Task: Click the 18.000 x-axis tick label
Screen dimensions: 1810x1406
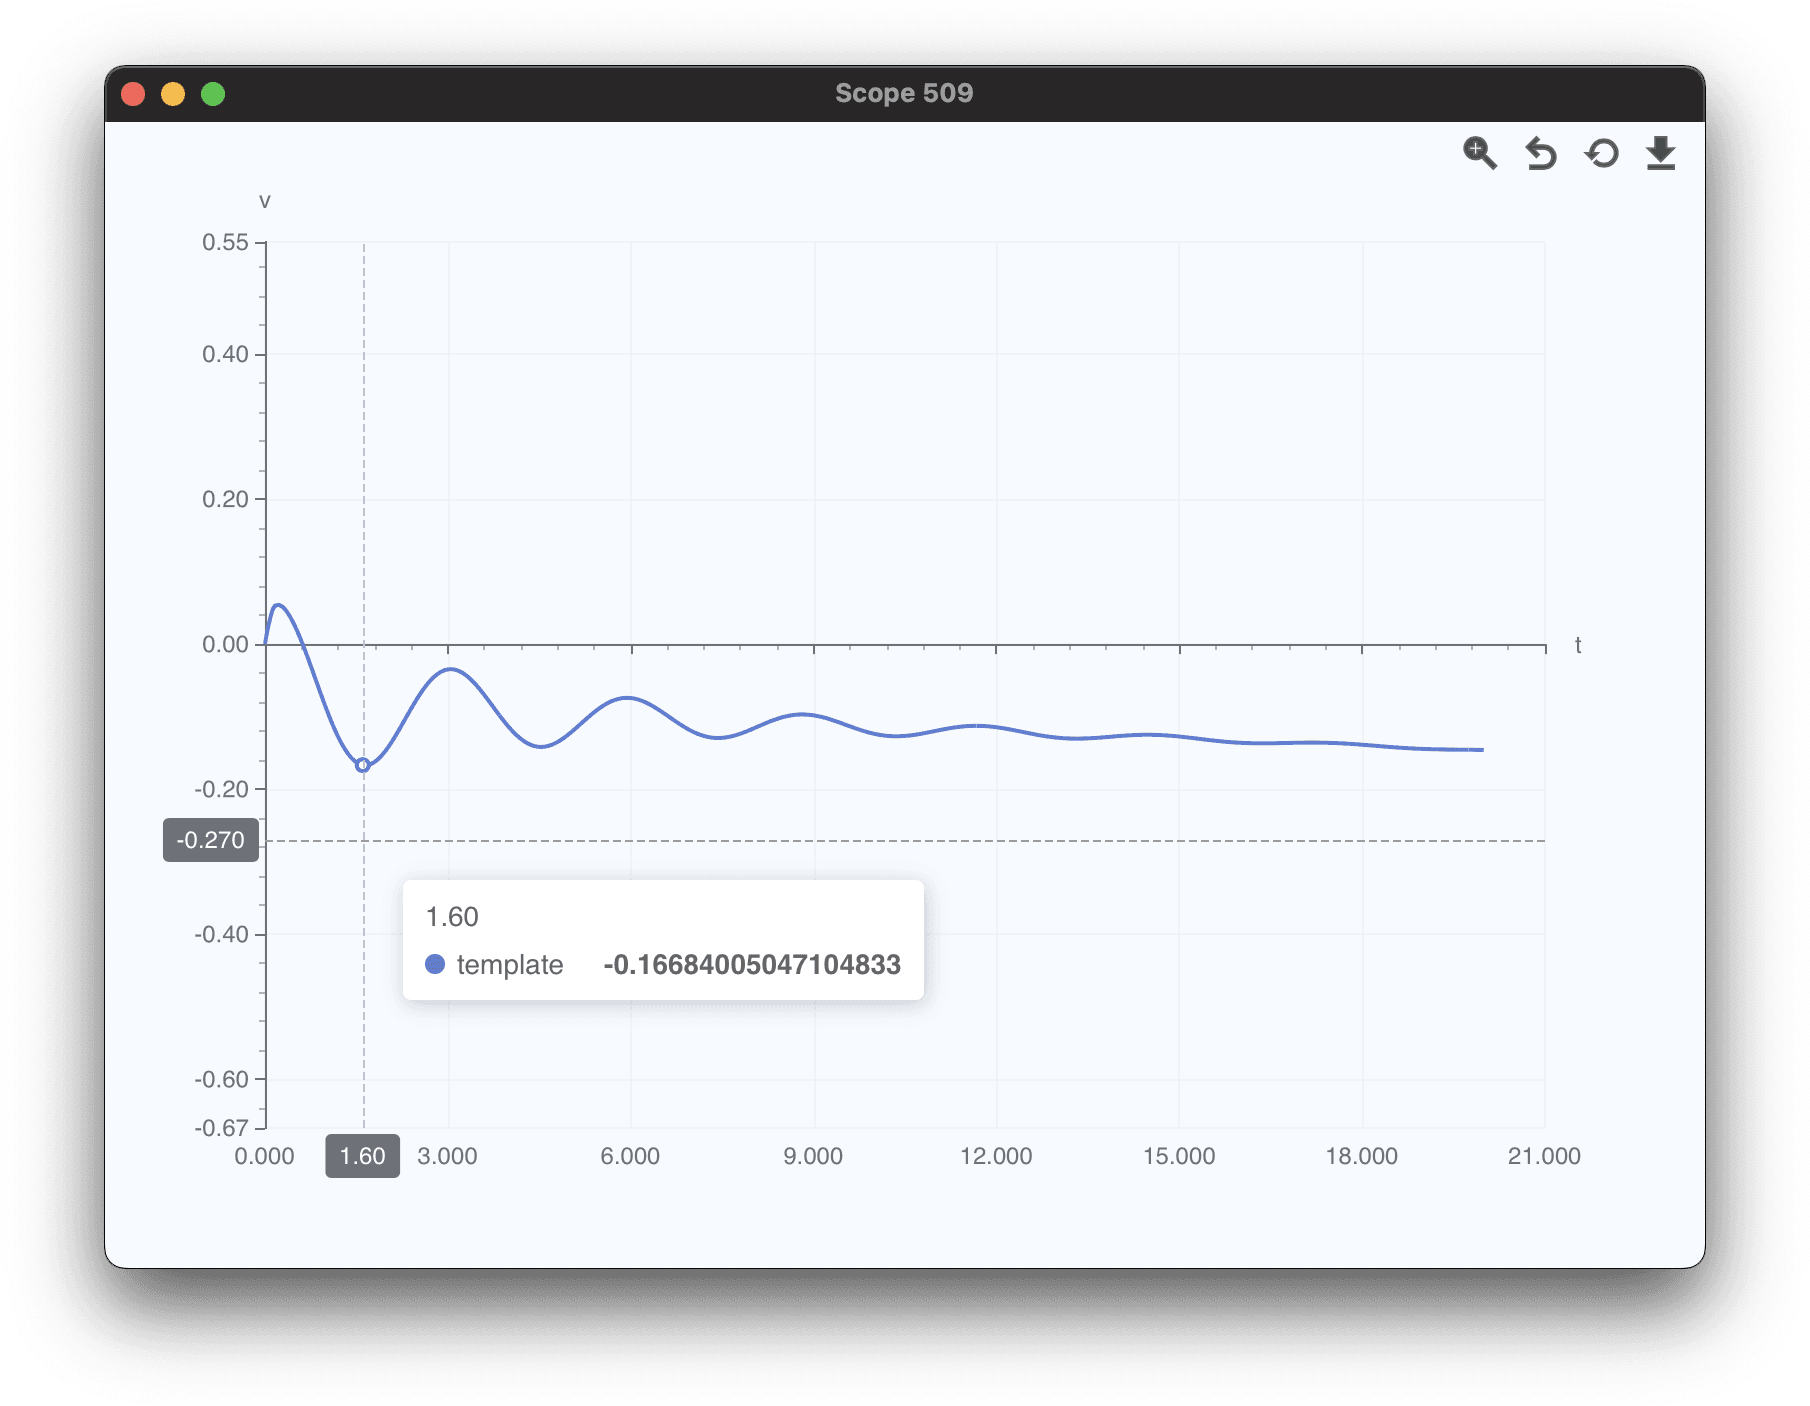Action: click(1361, 1156)
